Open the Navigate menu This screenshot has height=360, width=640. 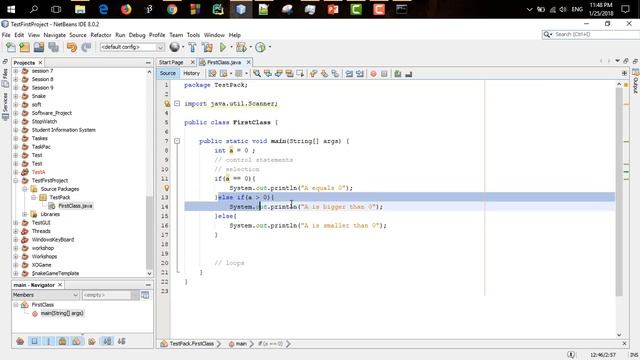pyautogui.click(x=55, y=35)
